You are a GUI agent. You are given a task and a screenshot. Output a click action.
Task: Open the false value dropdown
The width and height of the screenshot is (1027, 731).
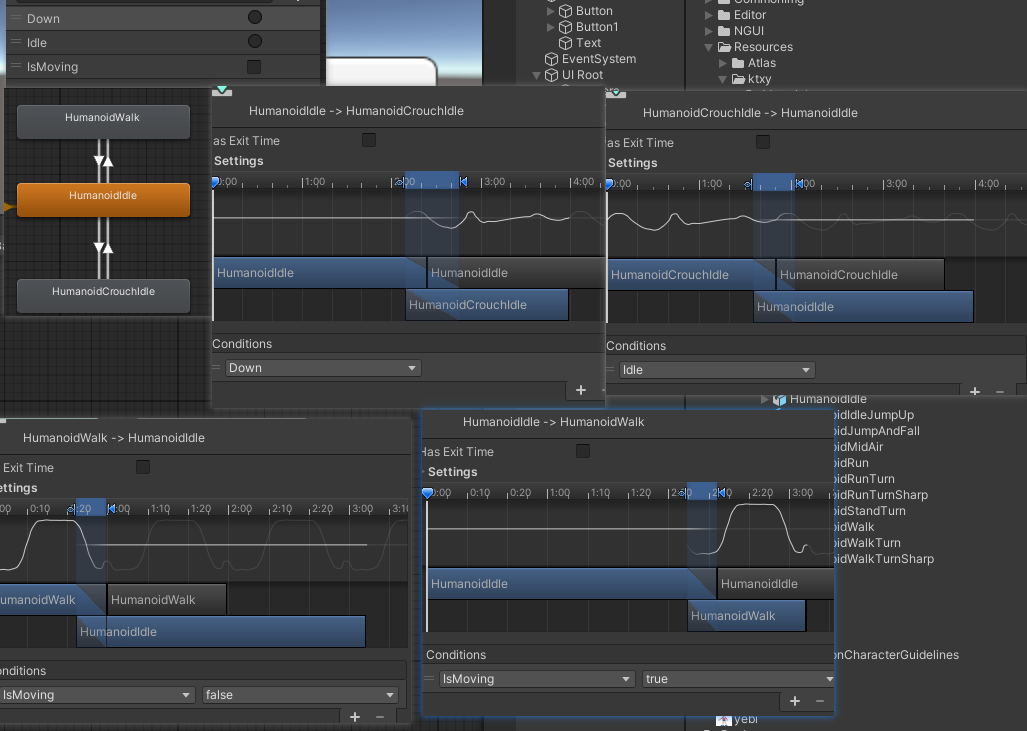[300, 695]
